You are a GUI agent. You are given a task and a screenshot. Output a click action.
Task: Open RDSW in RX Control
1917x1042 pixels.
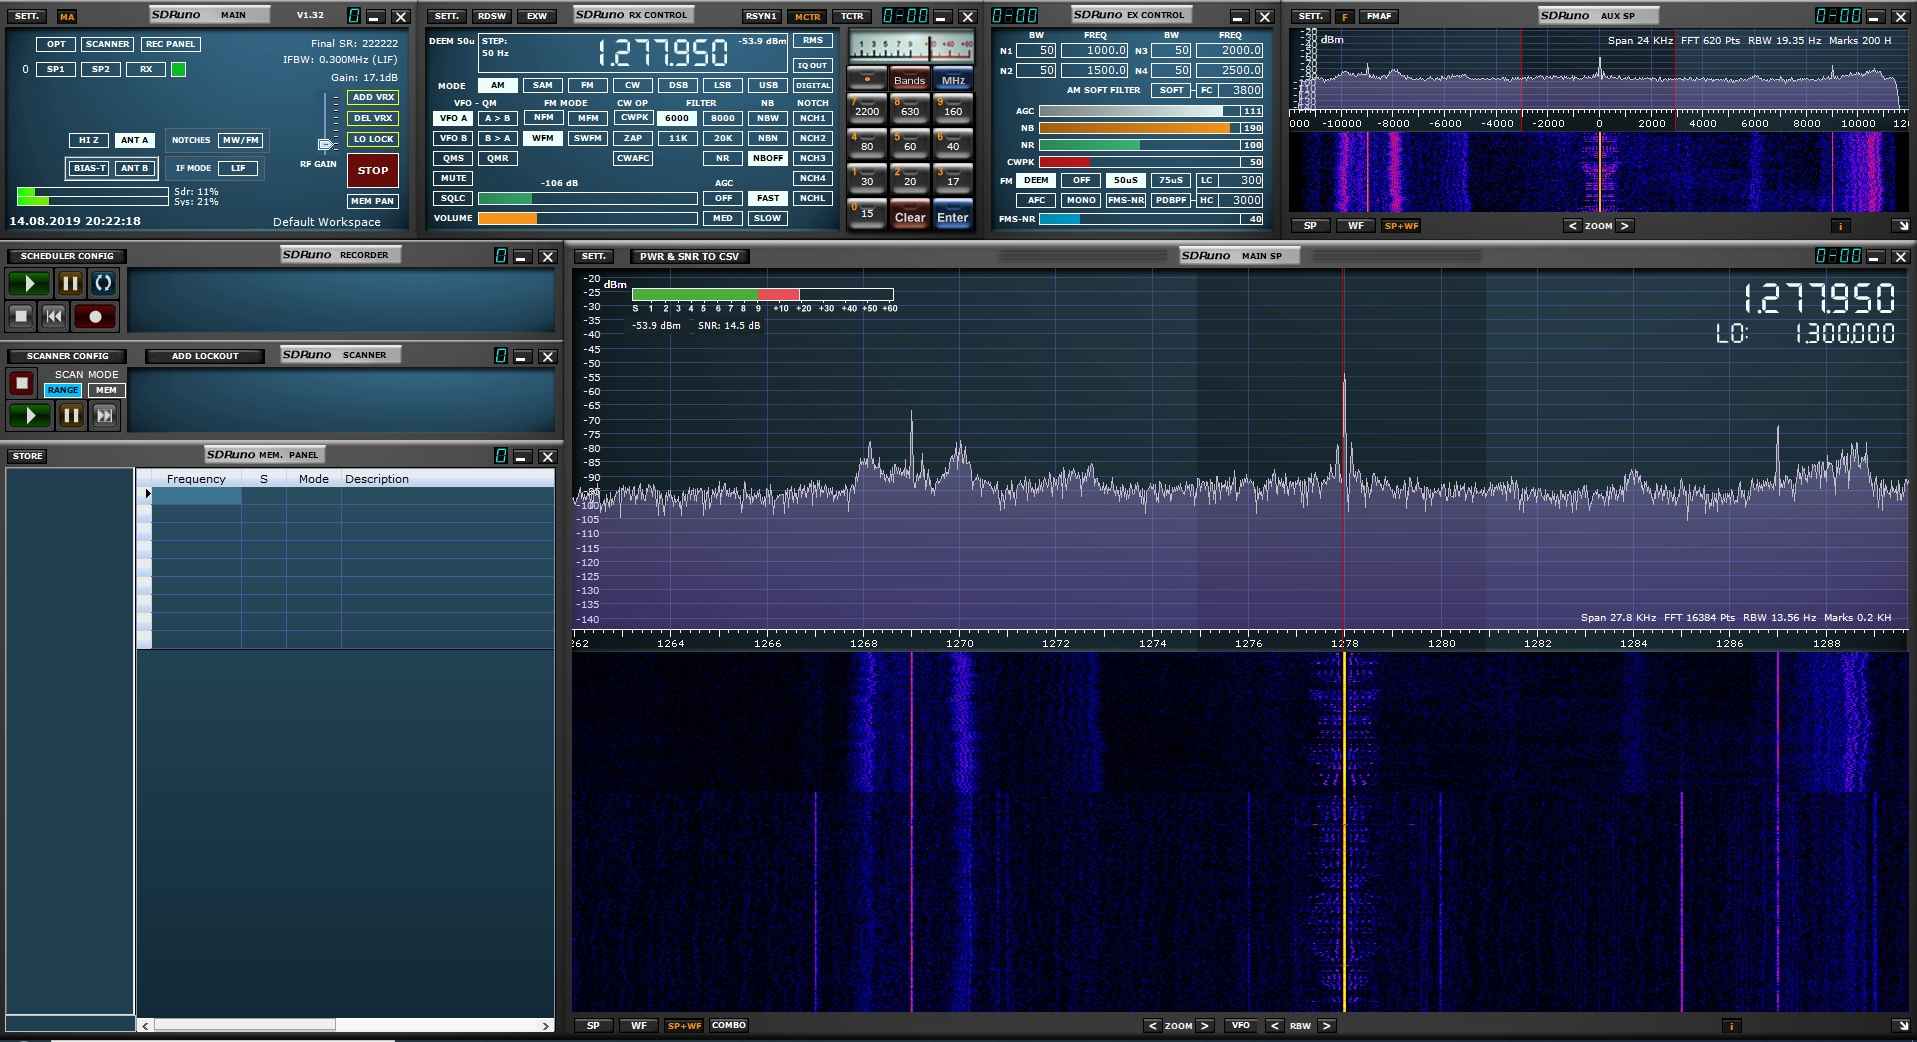(x=492, y=16)
